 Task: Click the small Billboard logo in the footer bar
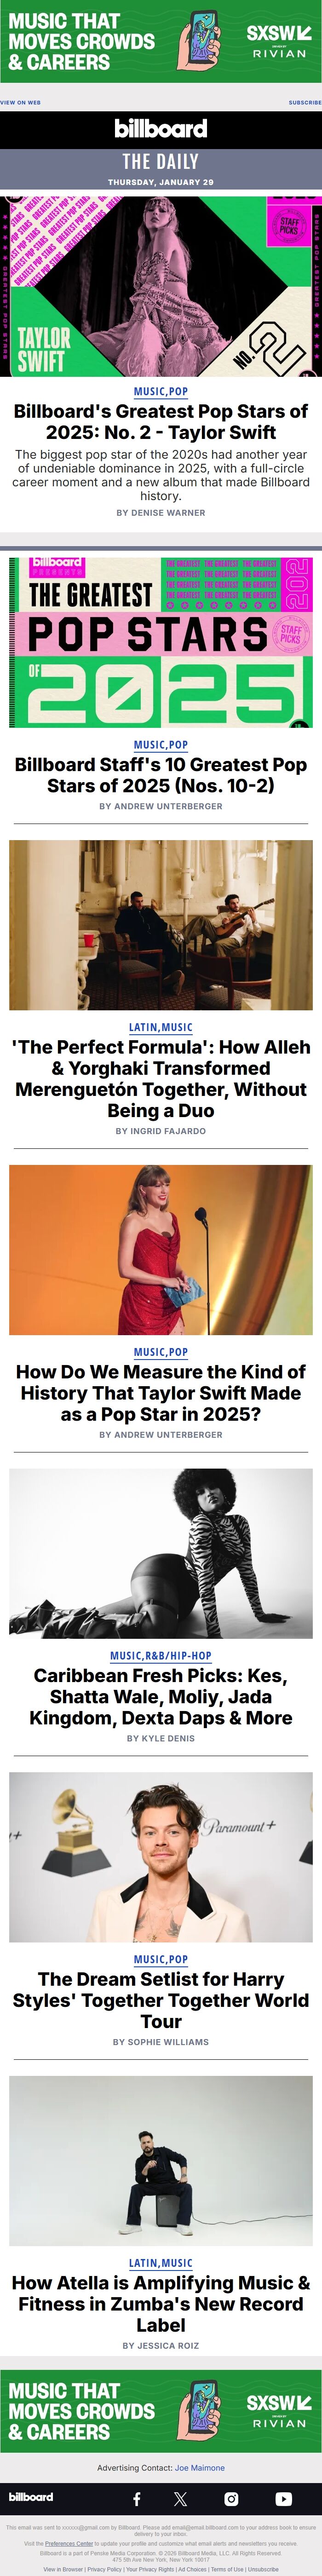tap(31, 2497)
